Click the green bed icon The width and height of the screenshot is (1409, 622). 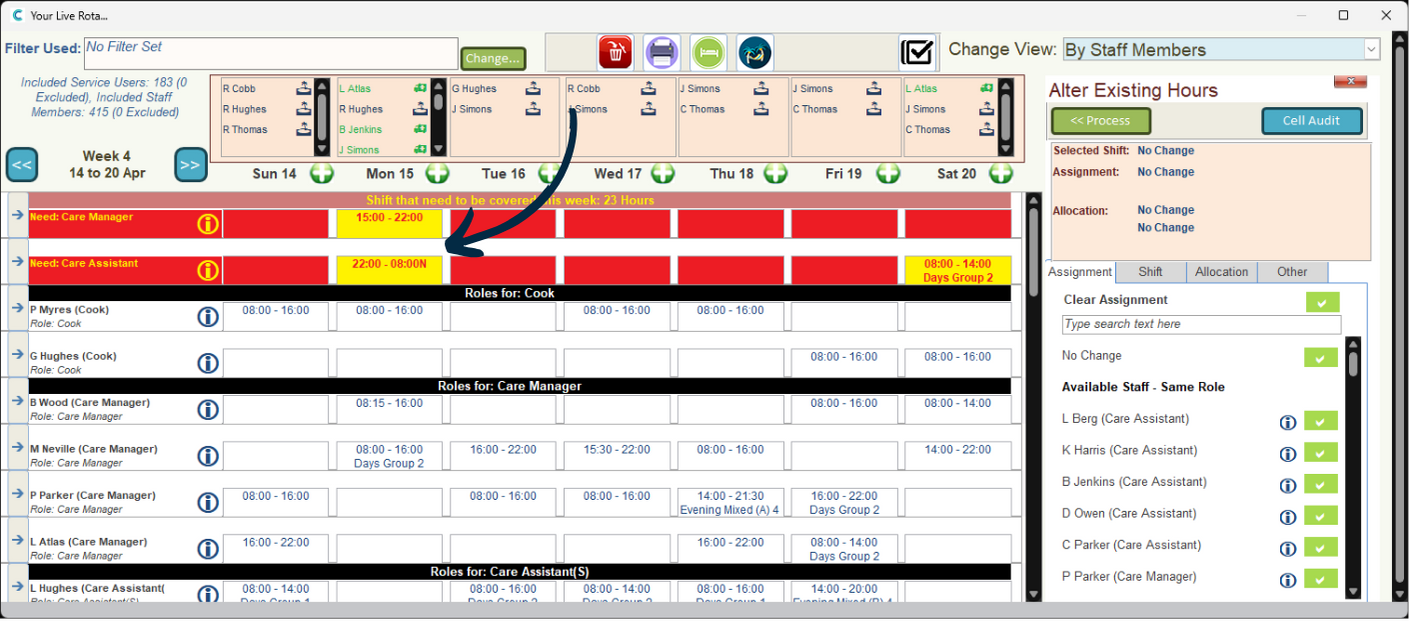click(708, 52)
